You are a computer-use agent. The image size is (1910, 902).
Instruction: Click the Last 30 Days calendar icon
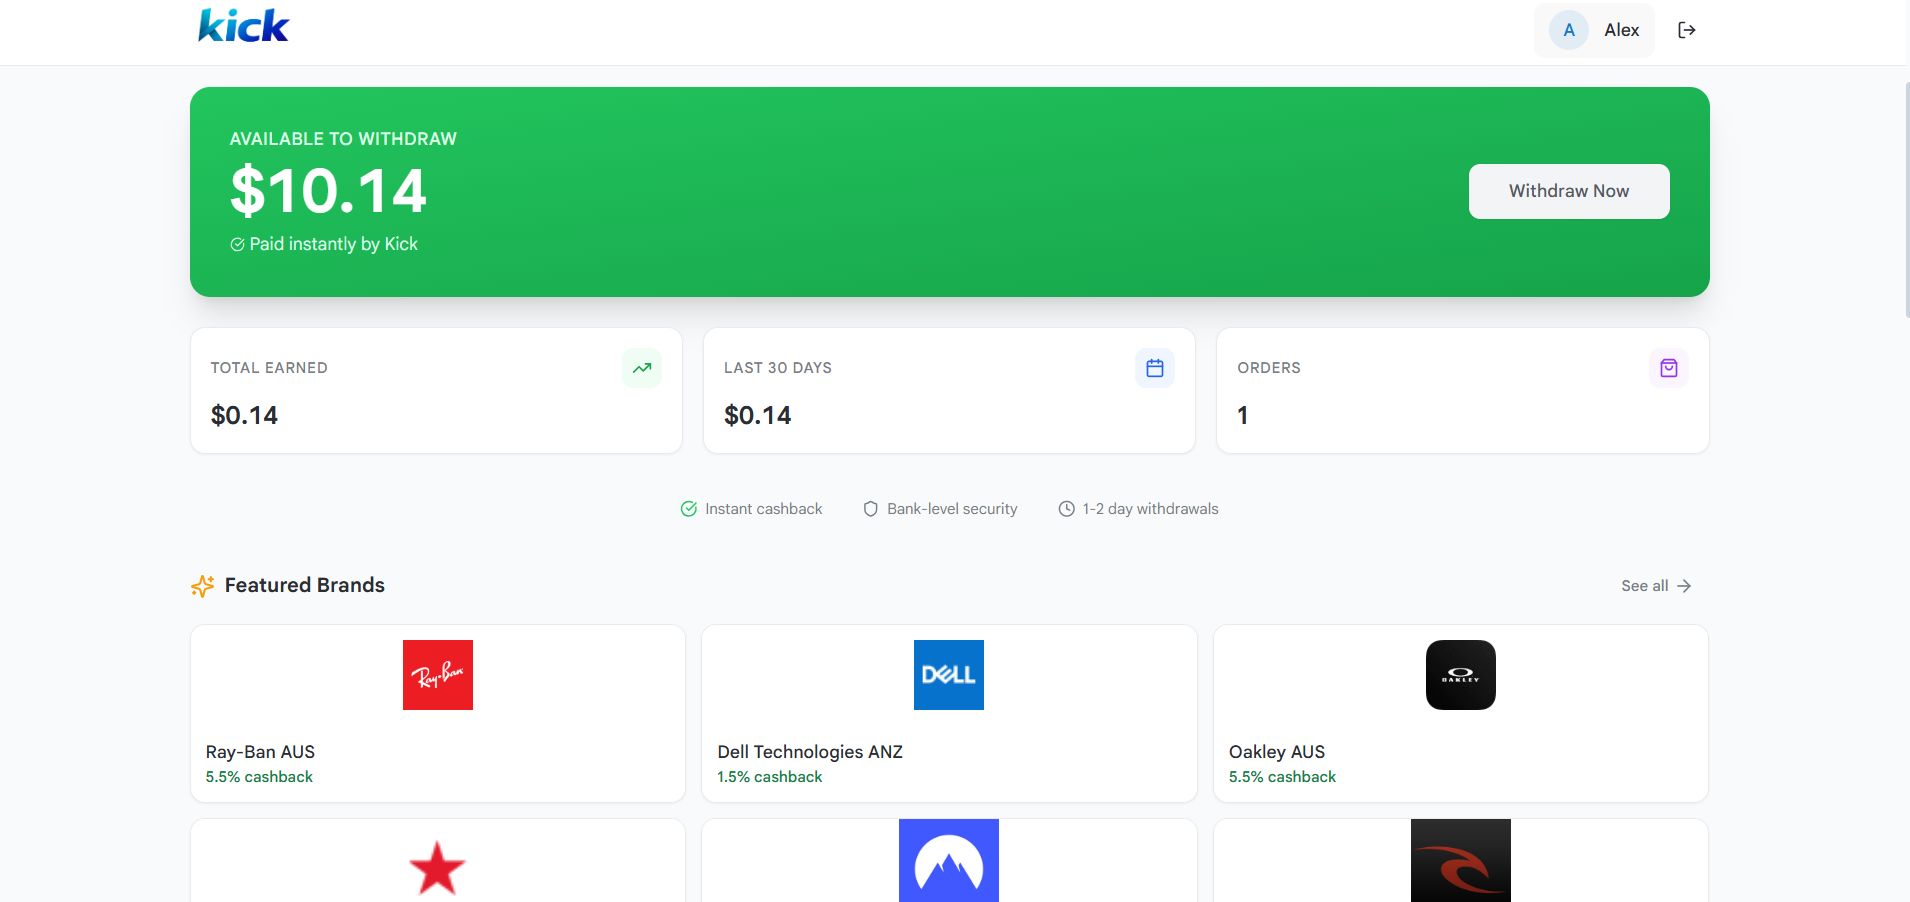[1155, 368]
